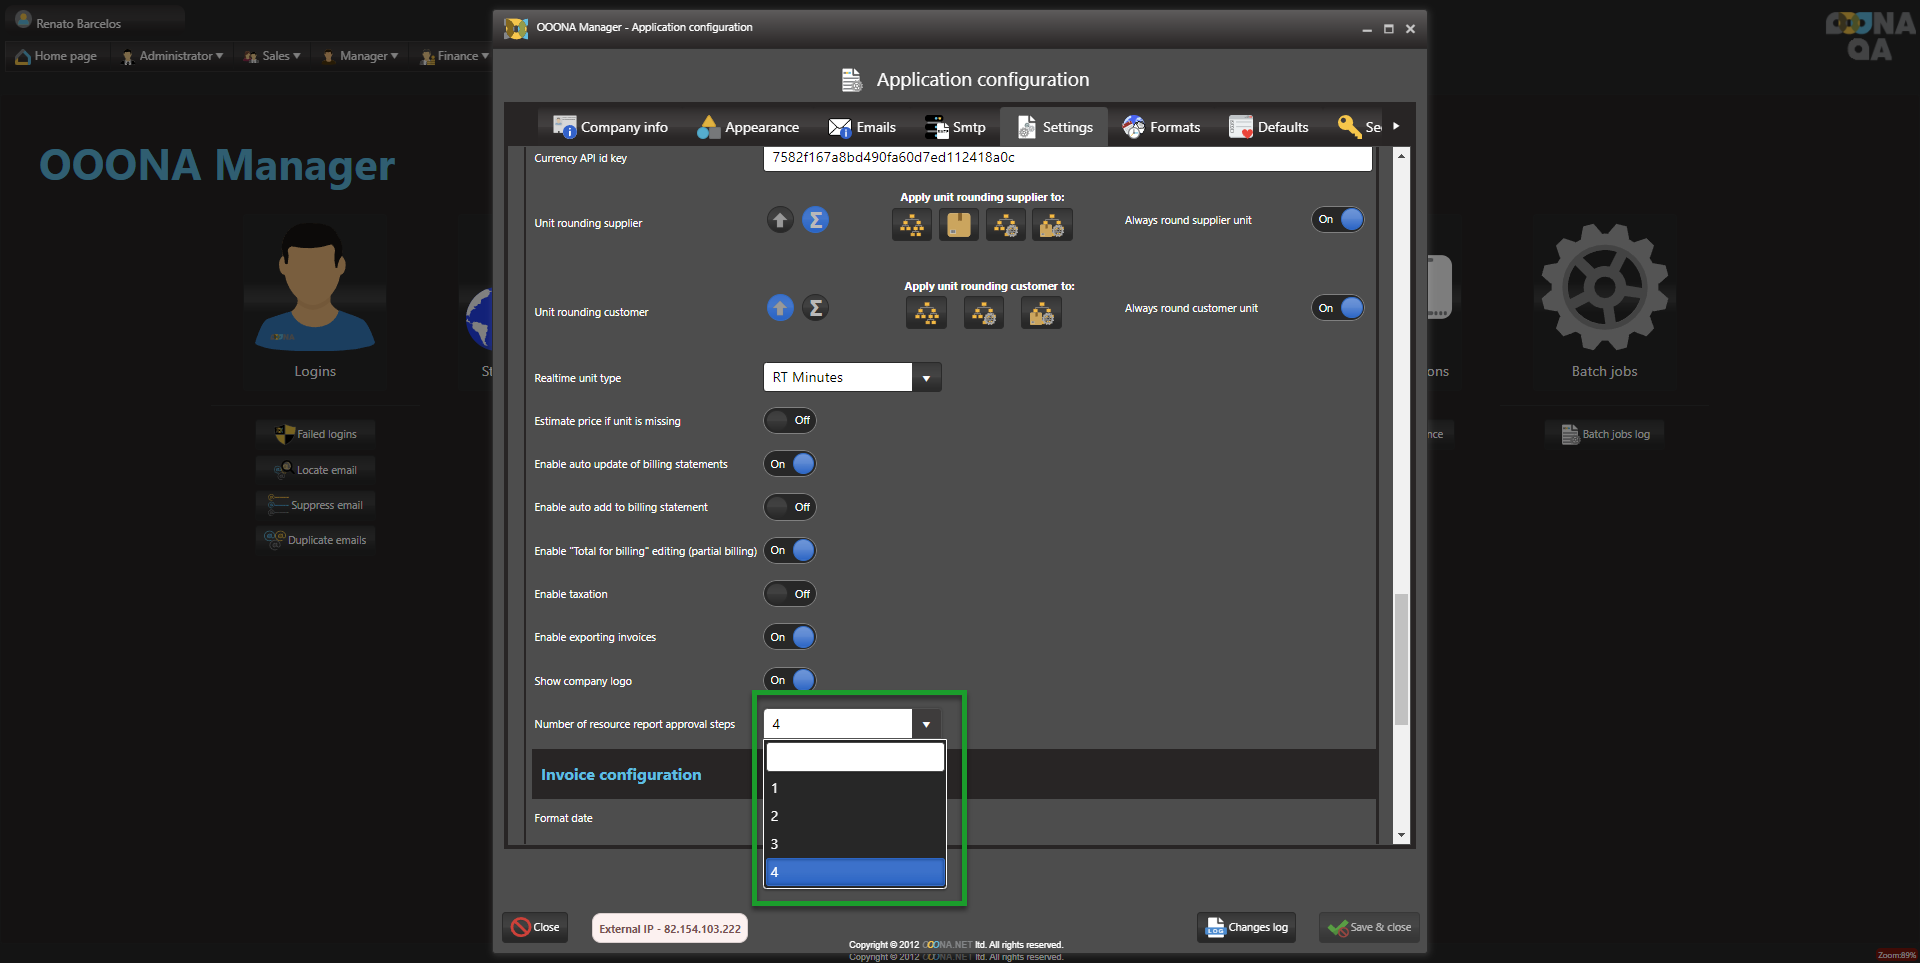Open the Batch jobs gear icon
The height and width of the screenshot is (963, 1920).
[1604, 288]
